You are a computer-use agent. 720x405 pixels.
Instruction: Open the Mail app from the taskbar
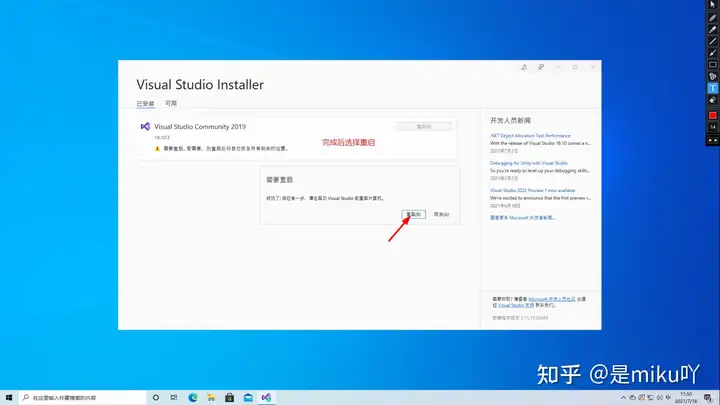pos(248,398)
